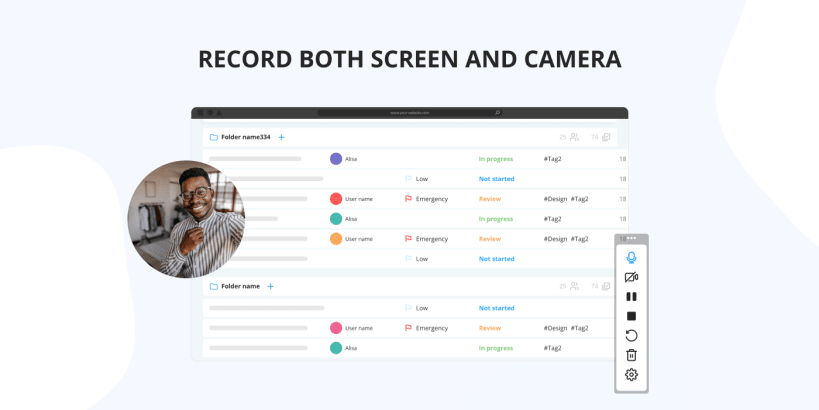Click Review status in orange User name row

(490, 239)
